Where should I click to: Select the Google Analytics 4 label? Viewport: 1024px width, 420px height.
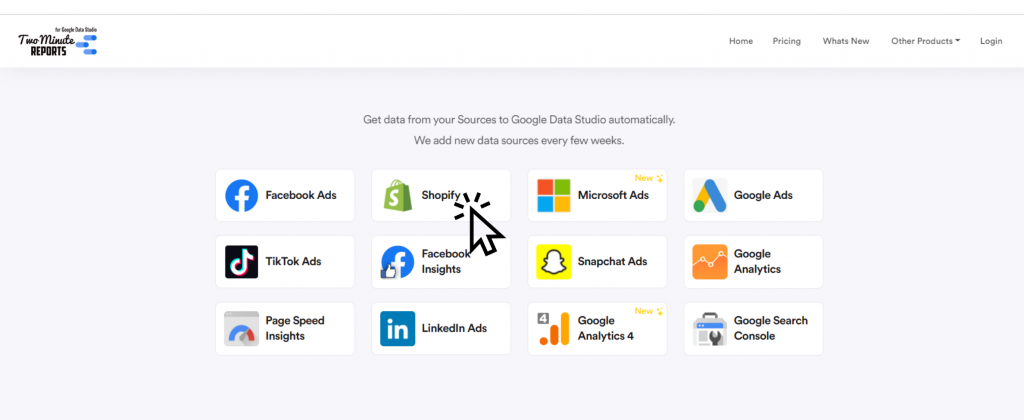click(x=605, y=329)
